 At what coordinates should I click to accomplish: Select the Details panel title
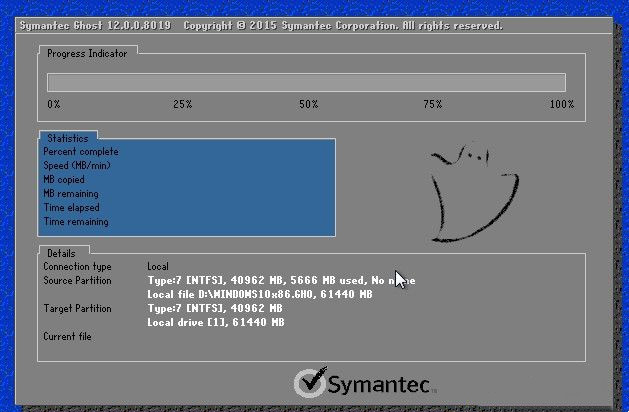coord(61,254)
